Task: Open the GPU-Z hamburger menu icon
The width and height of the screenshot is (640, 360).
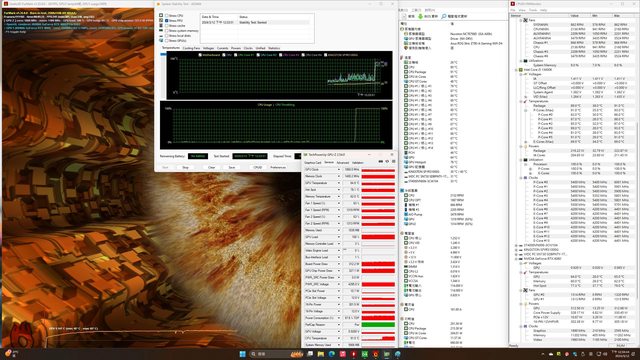Action: point(393,162)
